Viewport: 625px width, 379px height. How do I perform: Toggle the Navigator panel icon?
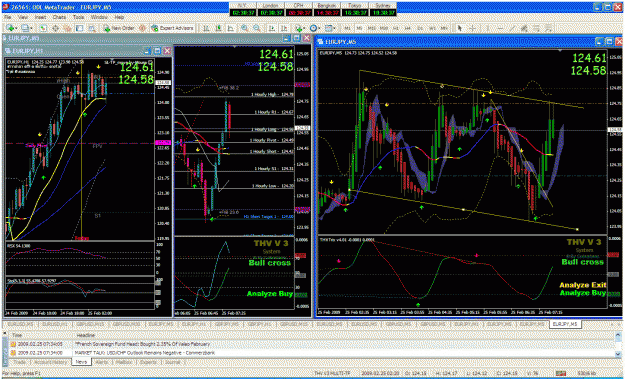[68, 28]
